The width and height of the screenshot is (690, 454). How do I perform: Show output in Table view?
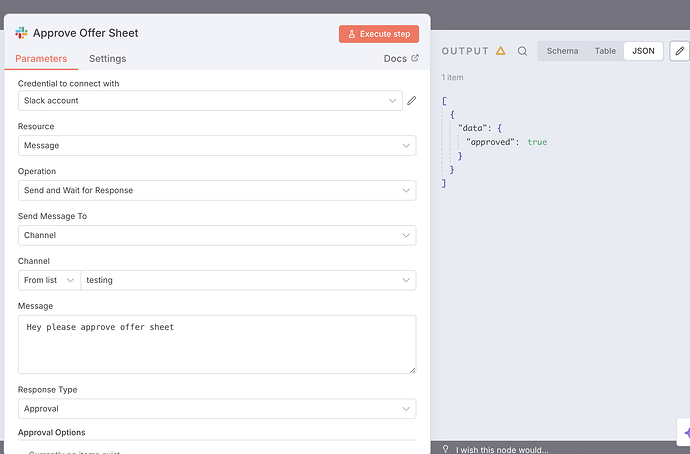(605, 51)
